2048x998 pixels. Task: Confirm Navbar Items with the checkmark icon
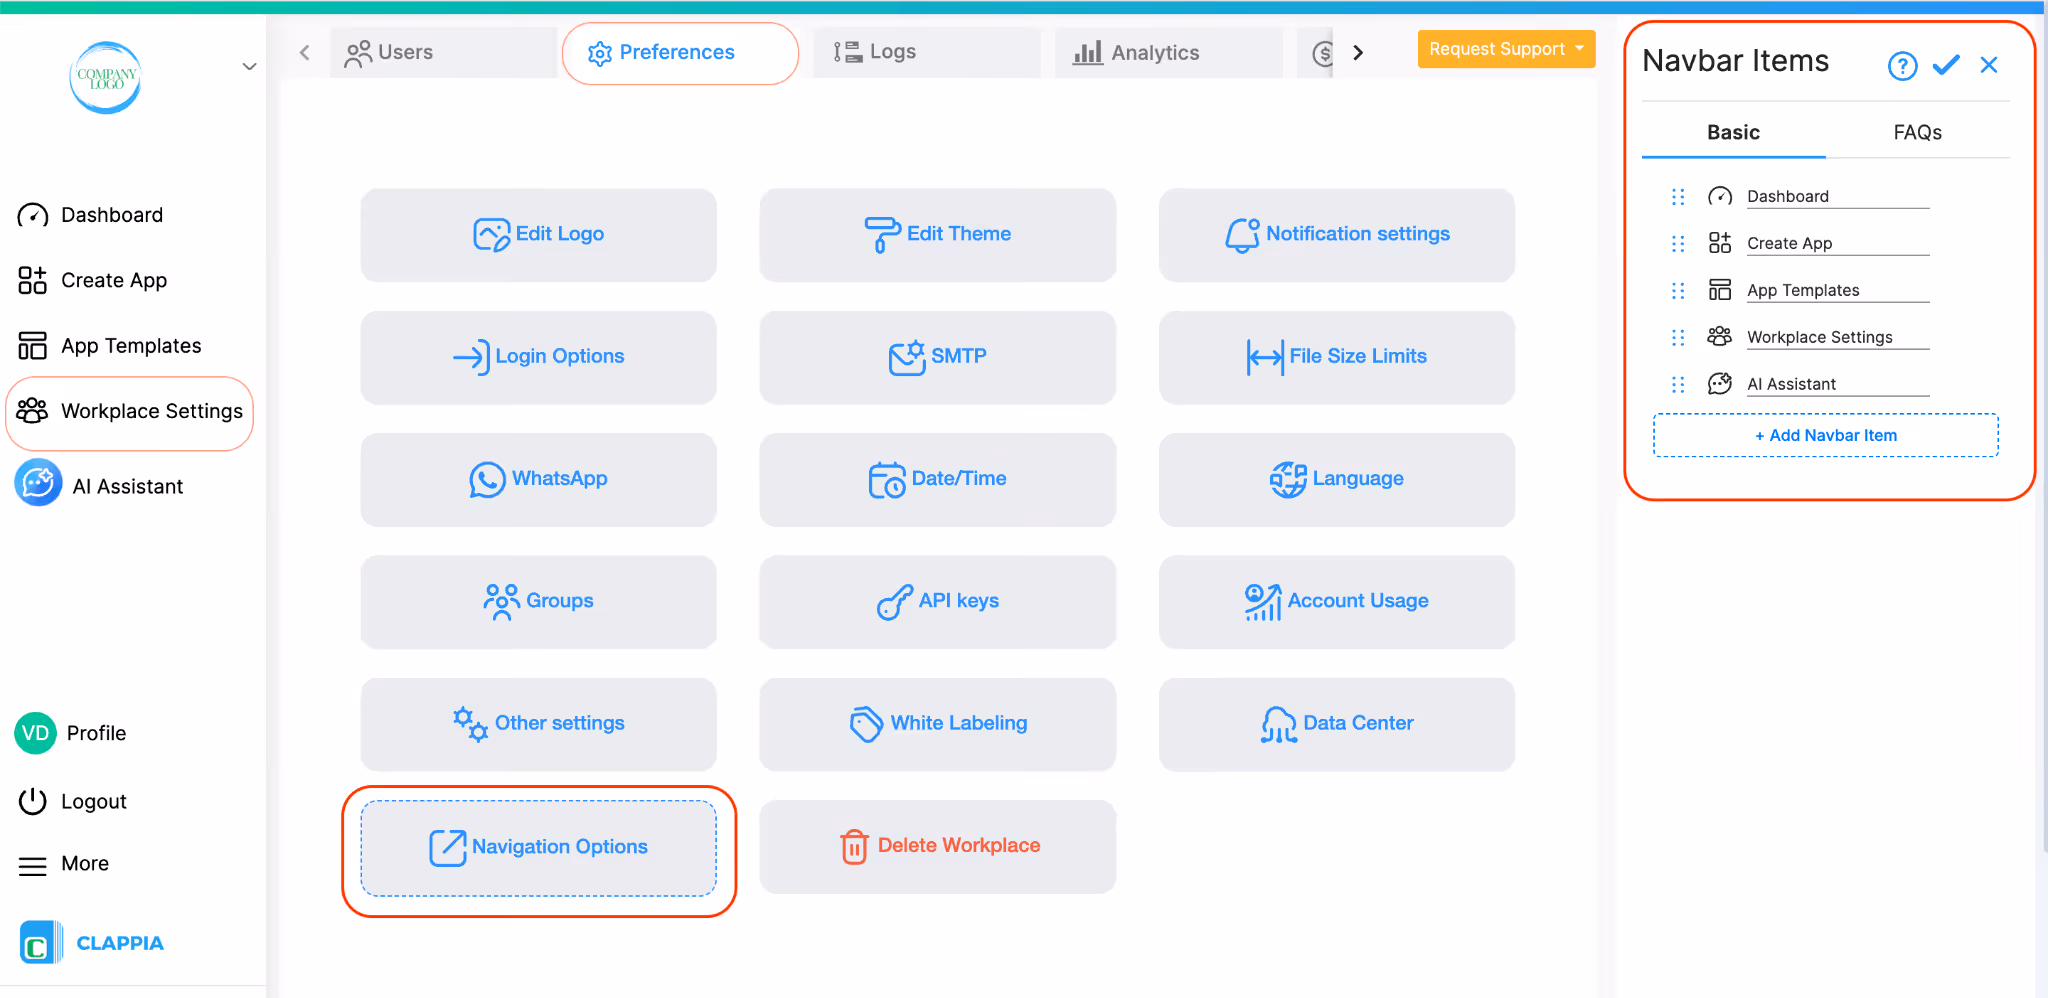tap(1946, 65)
